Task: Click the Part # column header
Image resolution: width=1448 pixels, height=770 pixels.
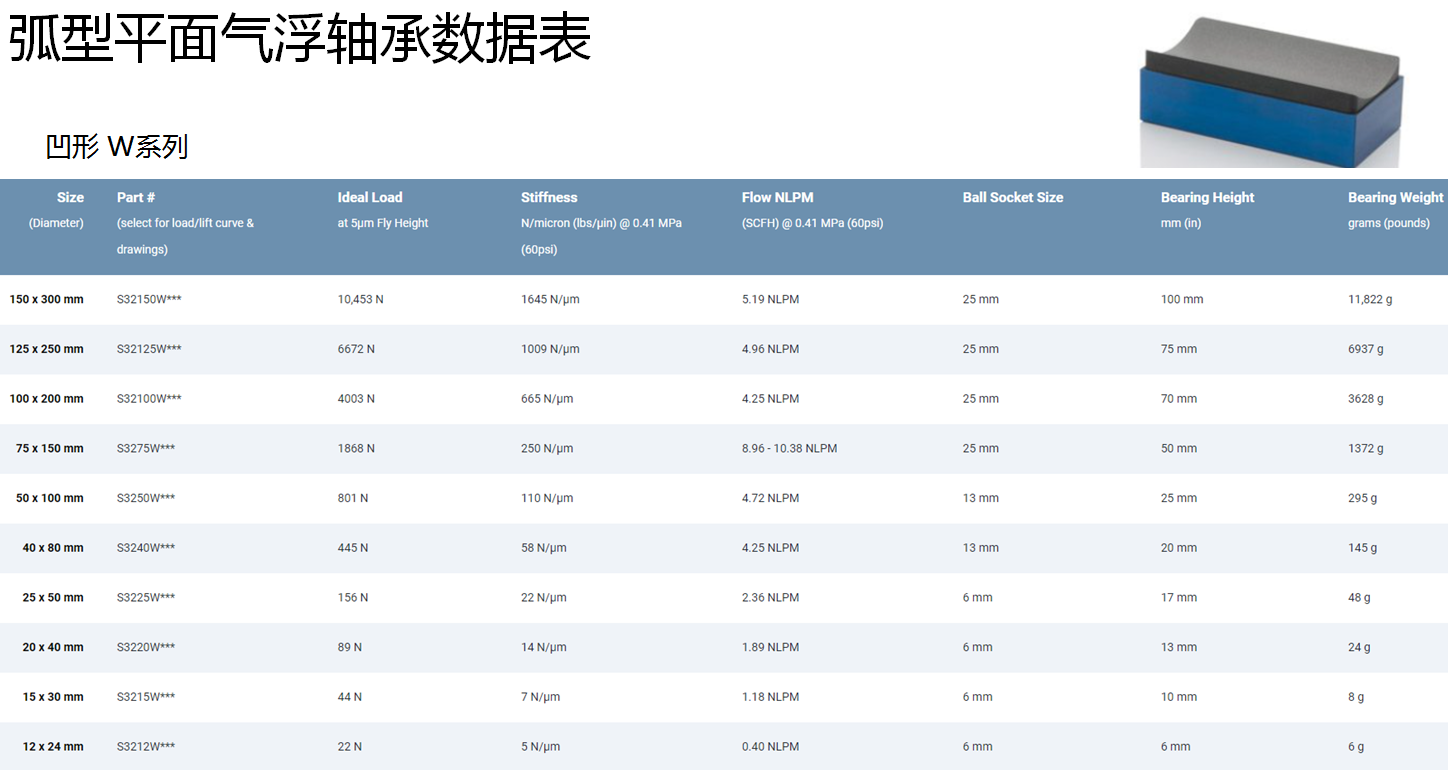Action: pyautogui.click(x=136, y=198)
